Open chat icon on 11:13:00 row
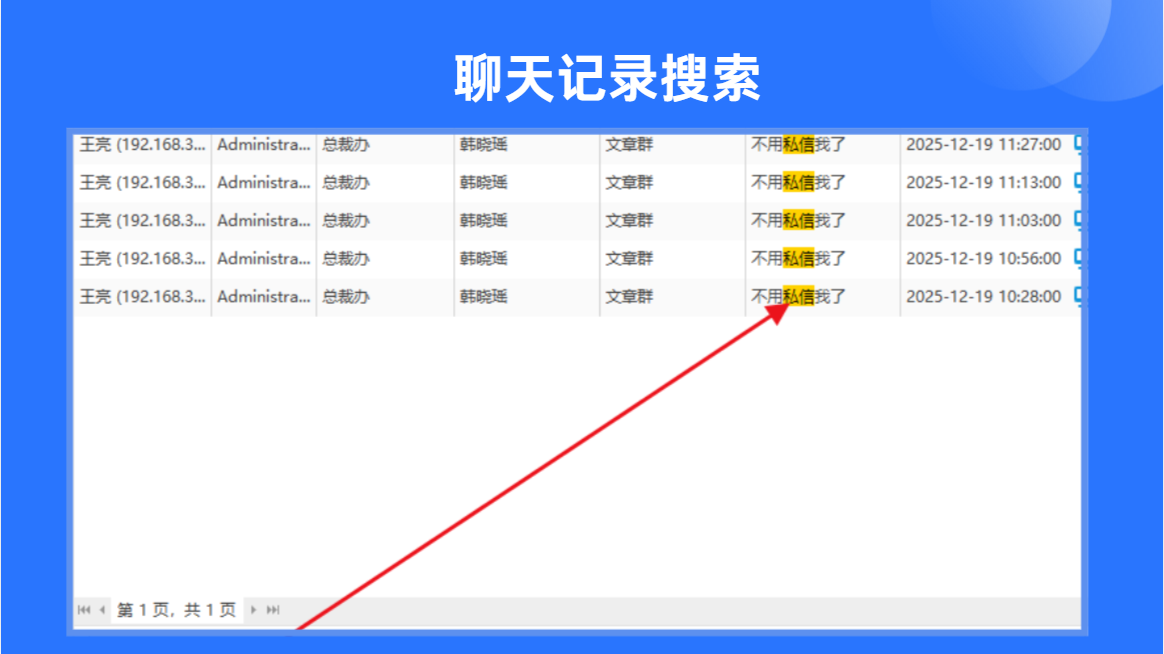 pyautogui.click(x=1078, y=183)
